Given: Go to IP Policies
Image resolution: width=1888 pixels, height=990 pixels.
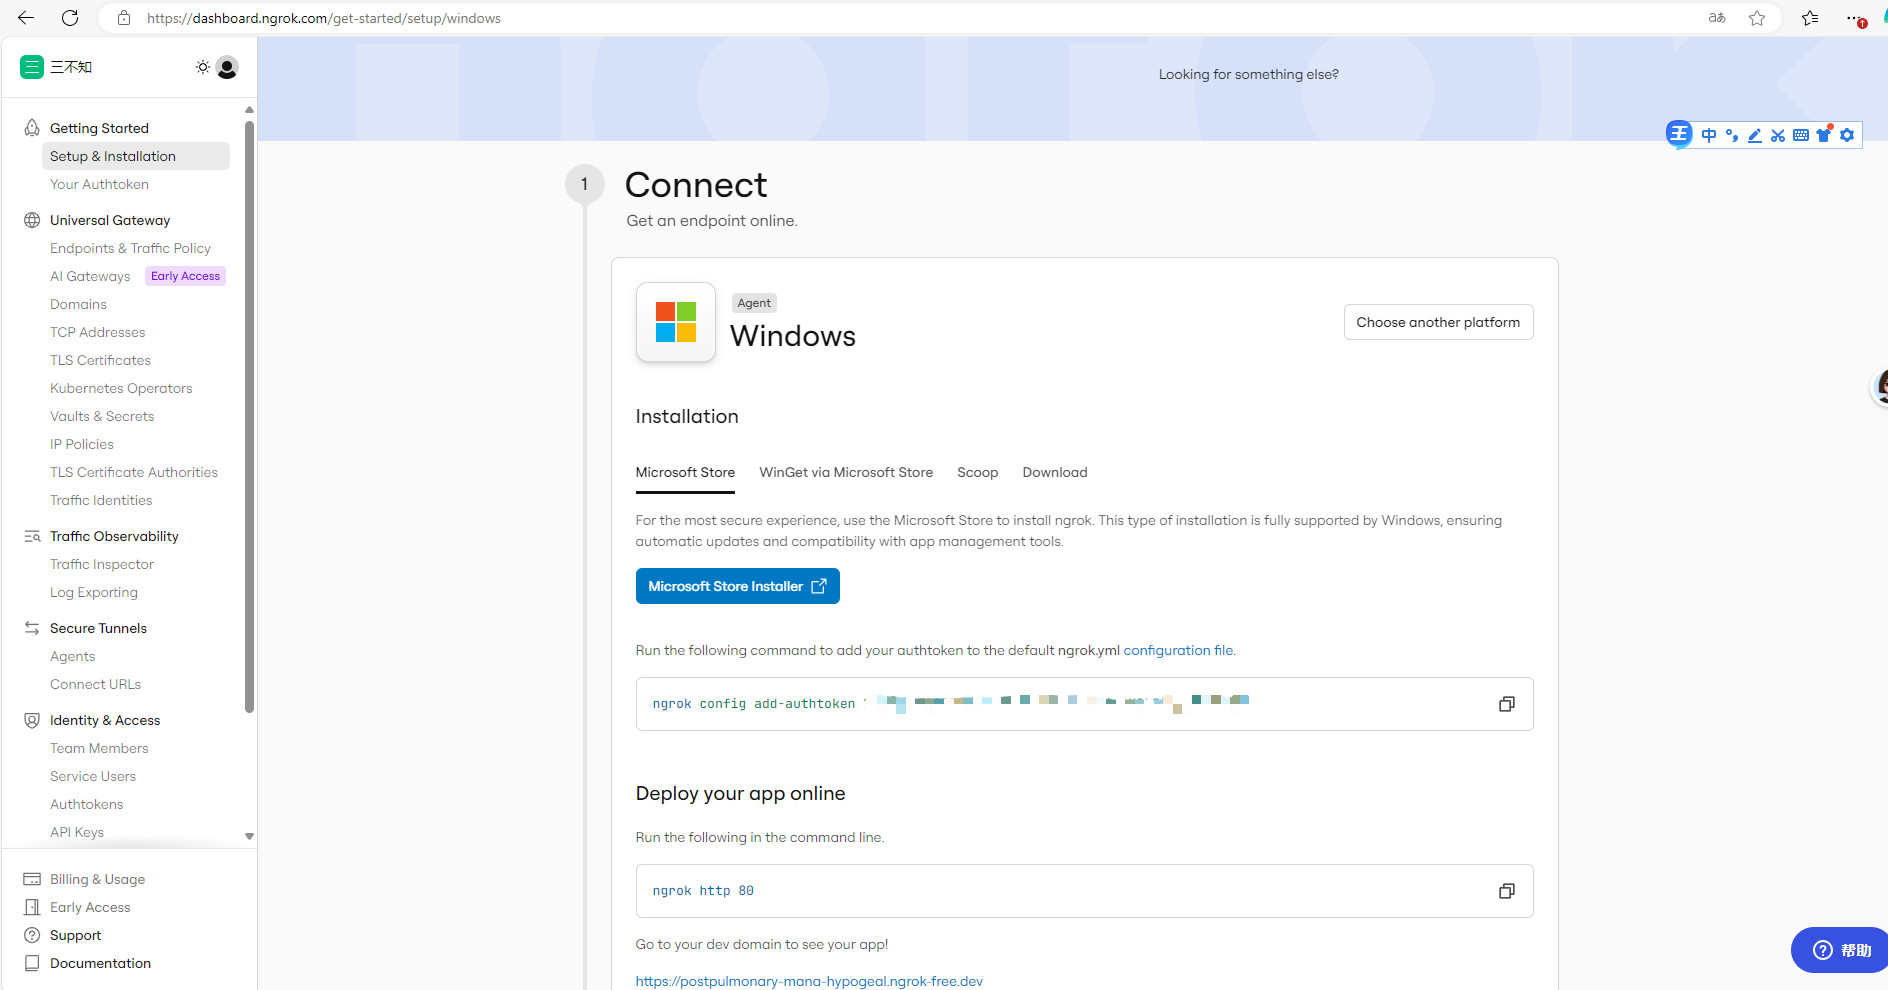Looking at the screenshot, I should [82, 444].
